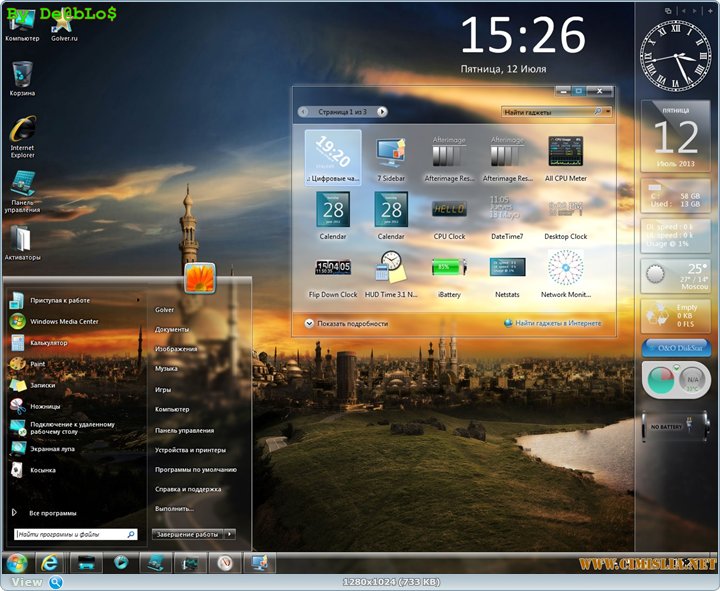The image size is (720, 591).
Task: Open 'Документы' from the Start menu
Action: tap(172, 329)
